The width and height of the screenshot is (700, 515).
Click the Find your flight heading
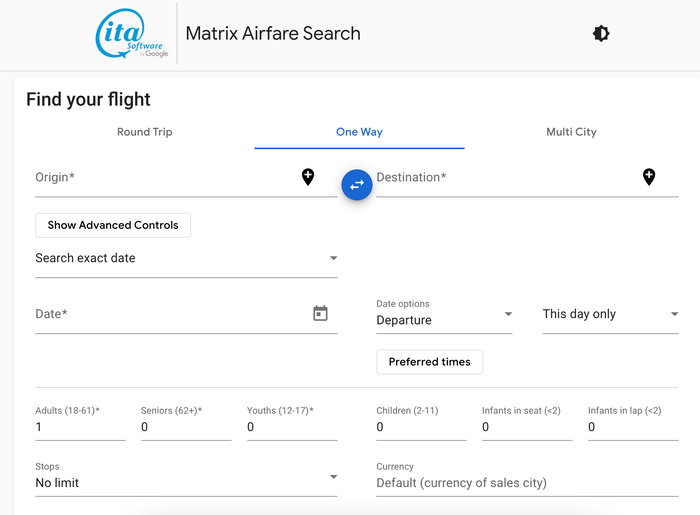(88, 100)
